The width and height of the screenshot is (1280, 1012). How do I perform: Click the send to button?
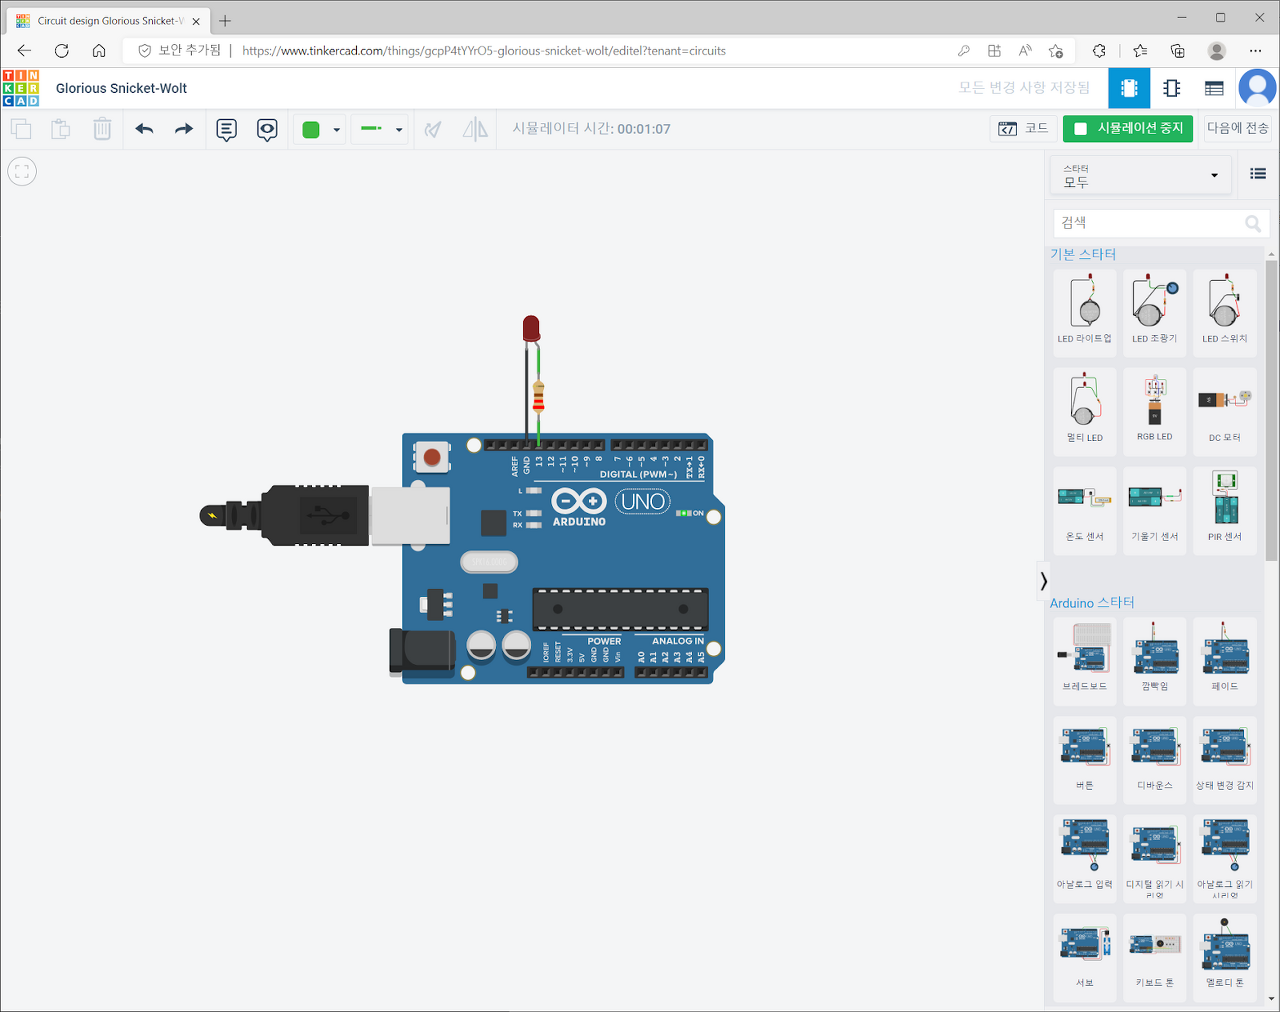(x=1237, y=128)
